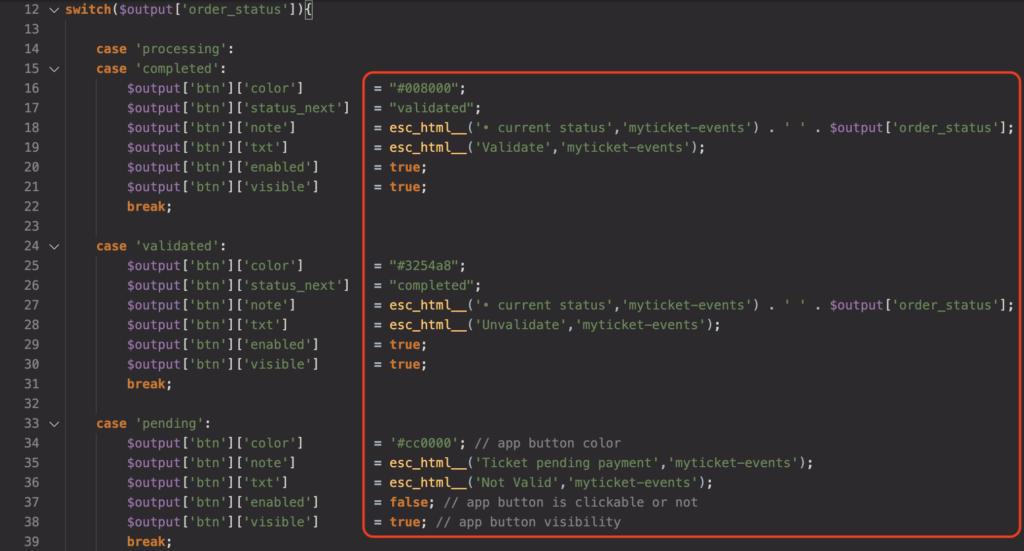Click the true keyword on line 38
The width and height of the screenshot is (1024, 551).
tap(405, 522)
